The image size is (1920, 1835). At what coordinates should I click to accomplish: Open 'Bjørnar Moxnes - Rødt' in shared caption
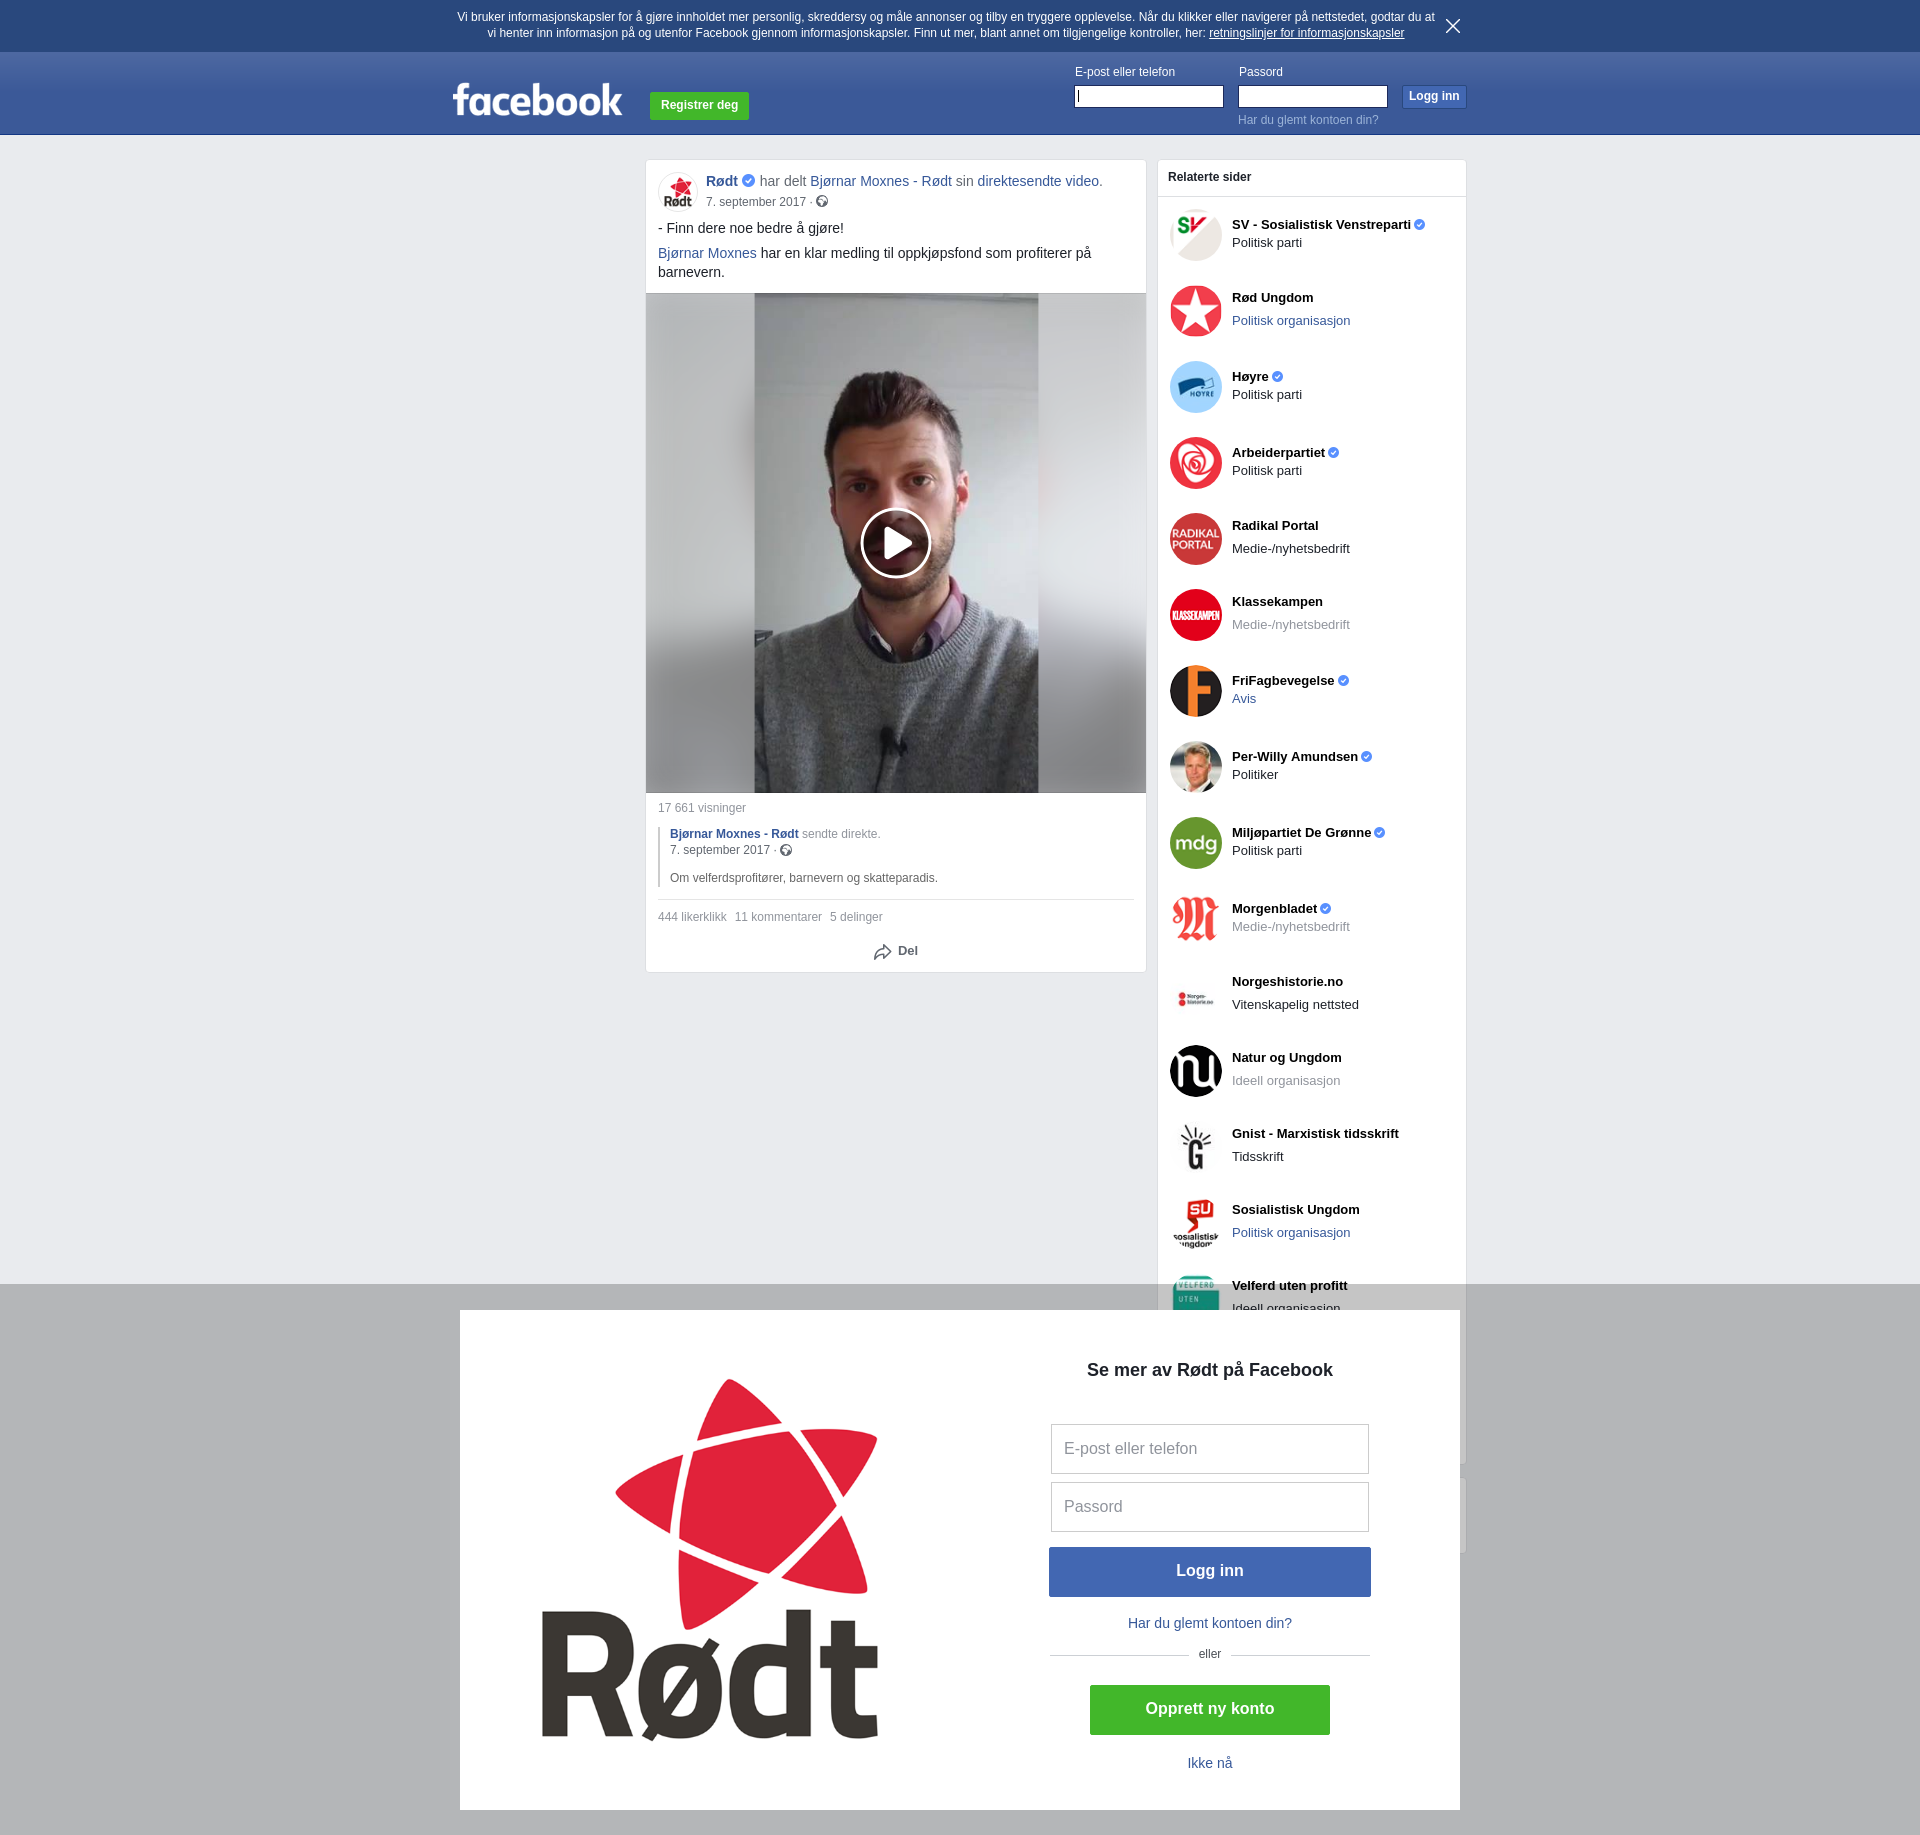tap(734, 834)
